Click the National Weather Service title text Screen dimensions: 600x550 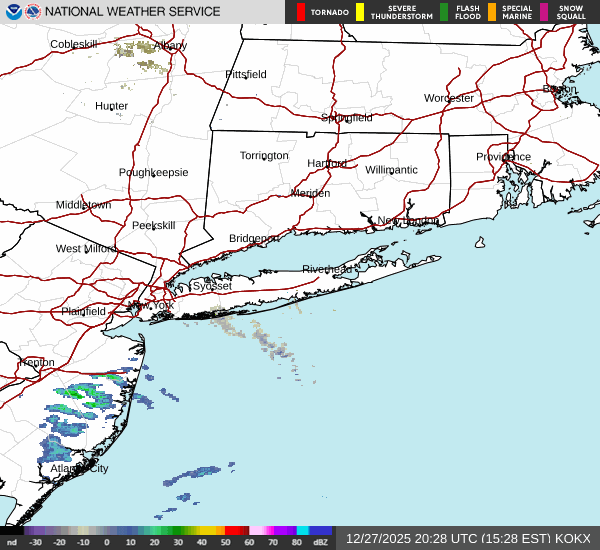pos(134,12)
